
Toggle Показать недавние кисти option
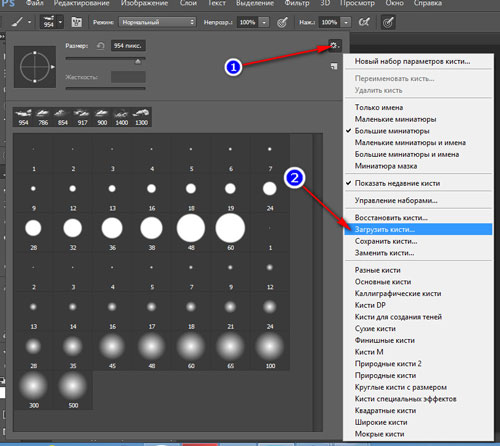[x=418, y=183]
